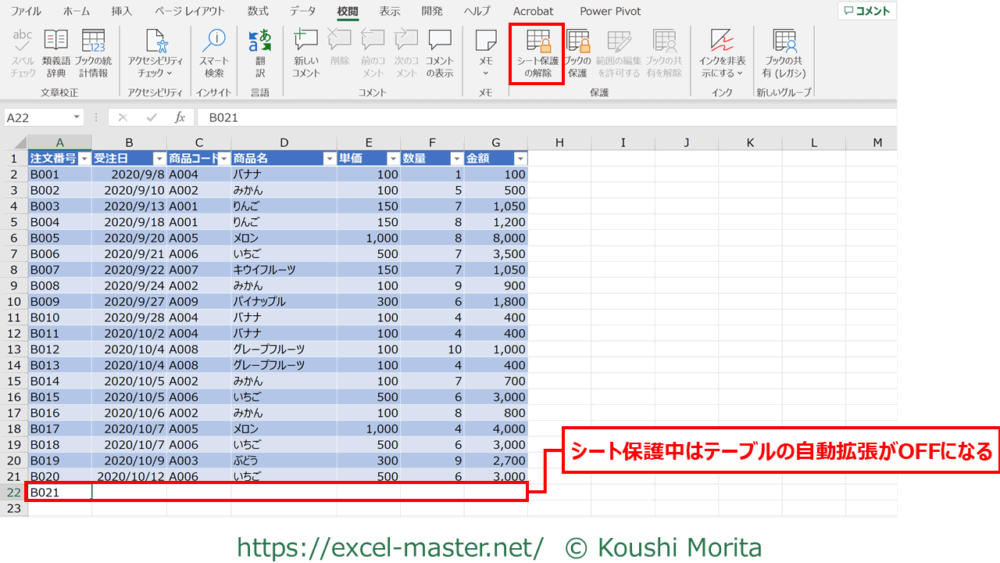The image size is (1000, 563).
Task: Click the シート保護の解除 (Unprotect Sheet) icon
Action: point(538,53)
